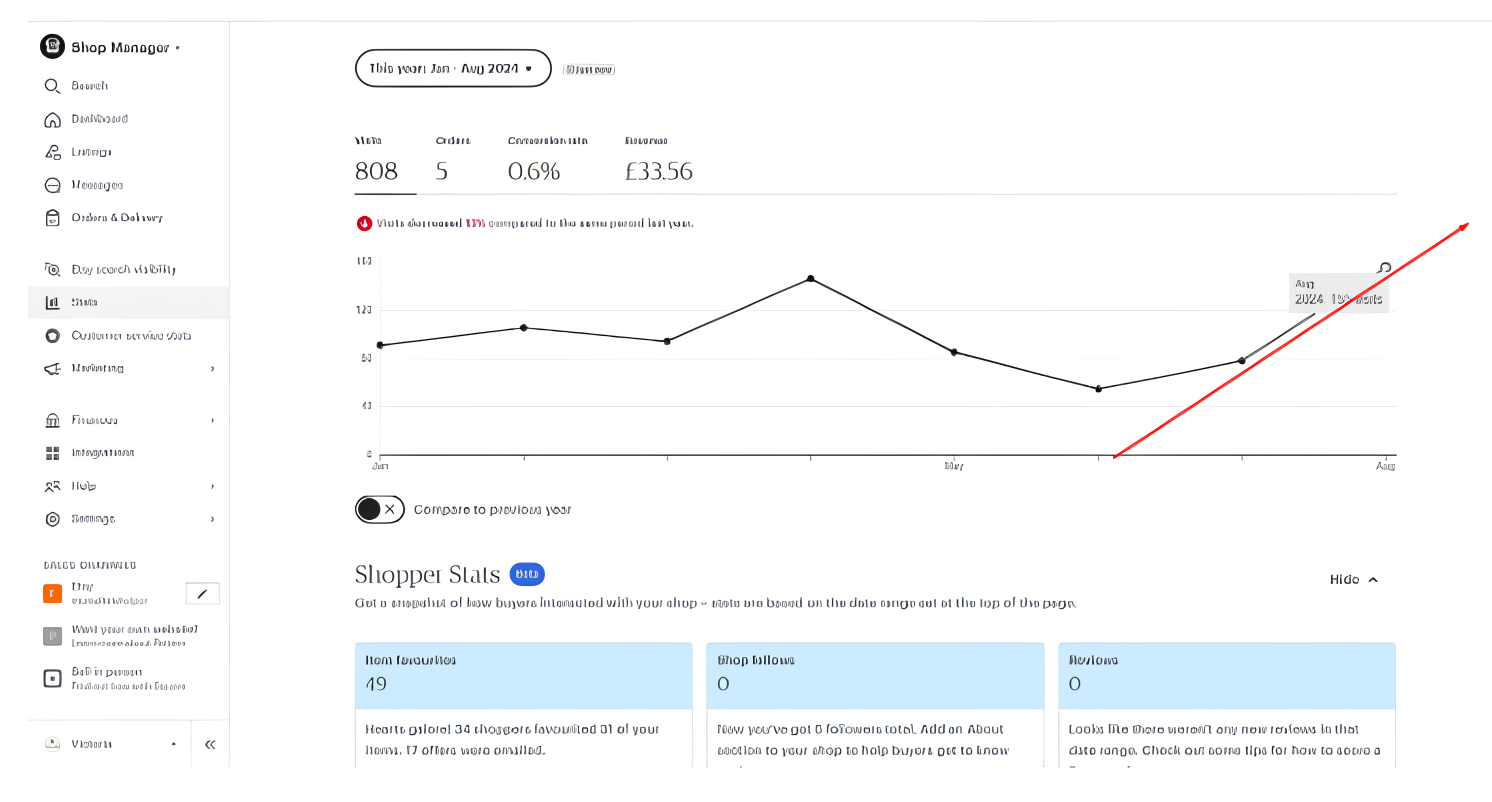Viewport: 1492px width, 802px height.
Task: Switch to the Revenue tab showing £33.56
Action: [x=658, y=161]
